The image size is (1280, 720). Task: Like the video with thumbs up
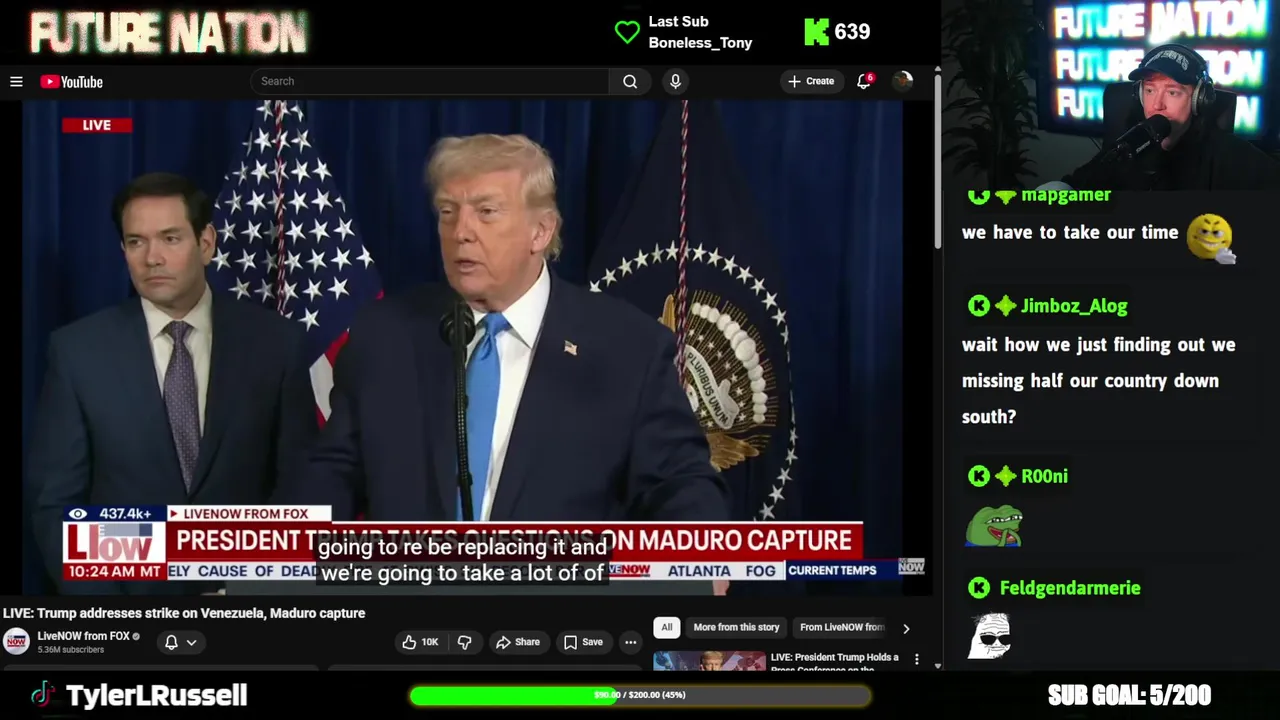pos(421,642)
